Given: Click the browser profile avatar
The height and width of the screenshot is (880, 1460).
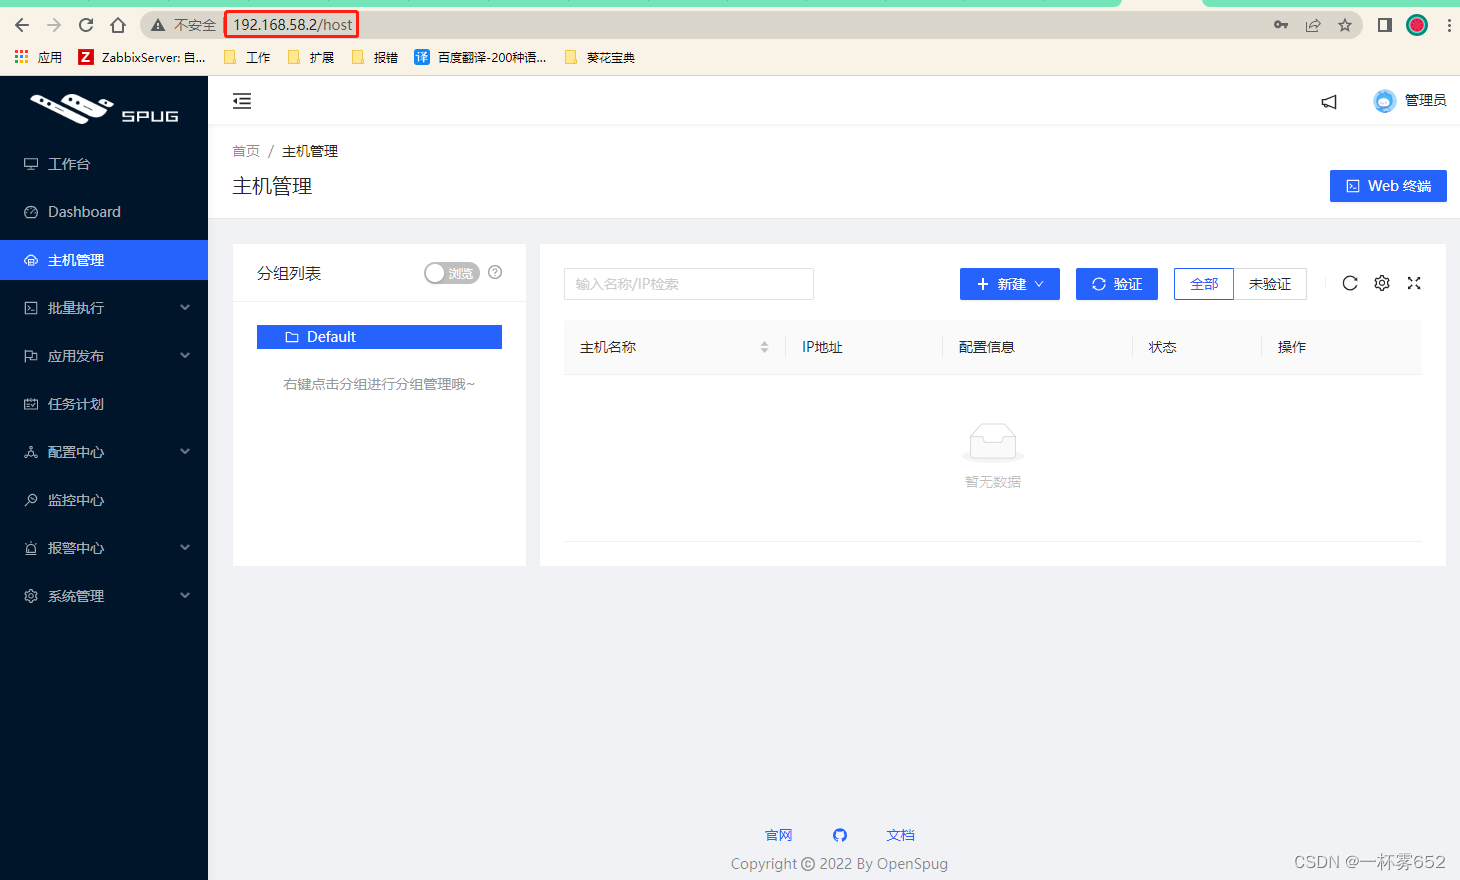Looking at the screenshot, I should tap(1417, 25).
